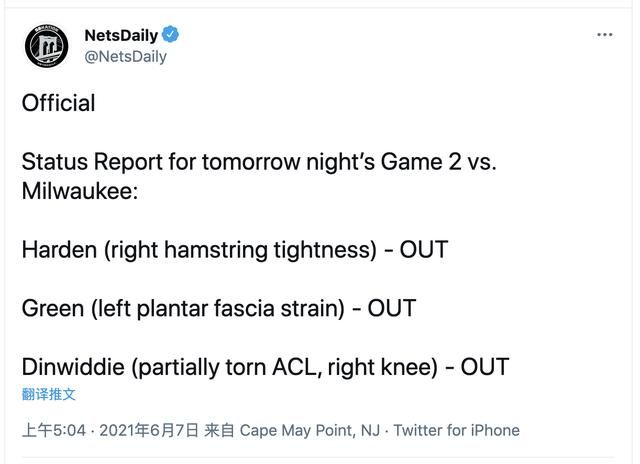Open the Cape May Point, NJ location
640x464 pixels.
(310, 431)
